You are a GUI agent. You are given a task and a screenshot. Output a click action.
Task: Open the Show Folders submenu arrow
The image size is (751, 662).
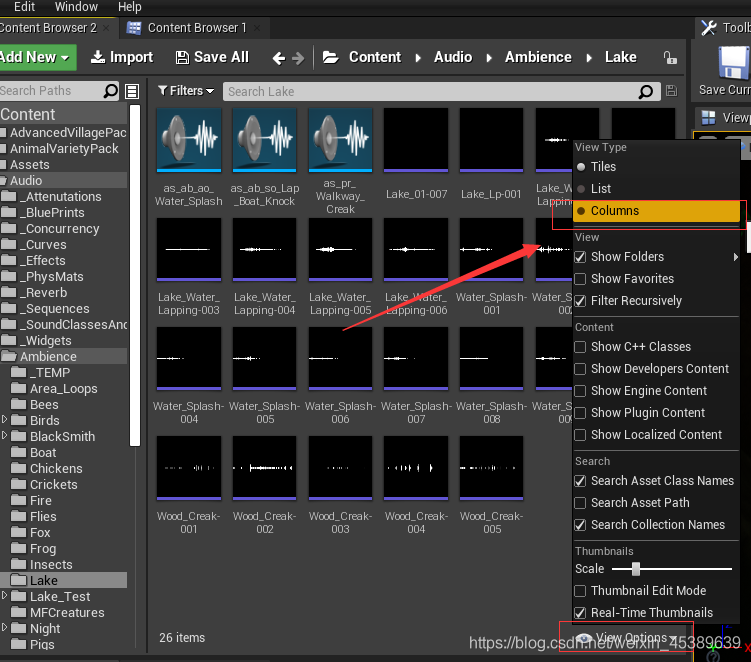click(x=736, y=257)
